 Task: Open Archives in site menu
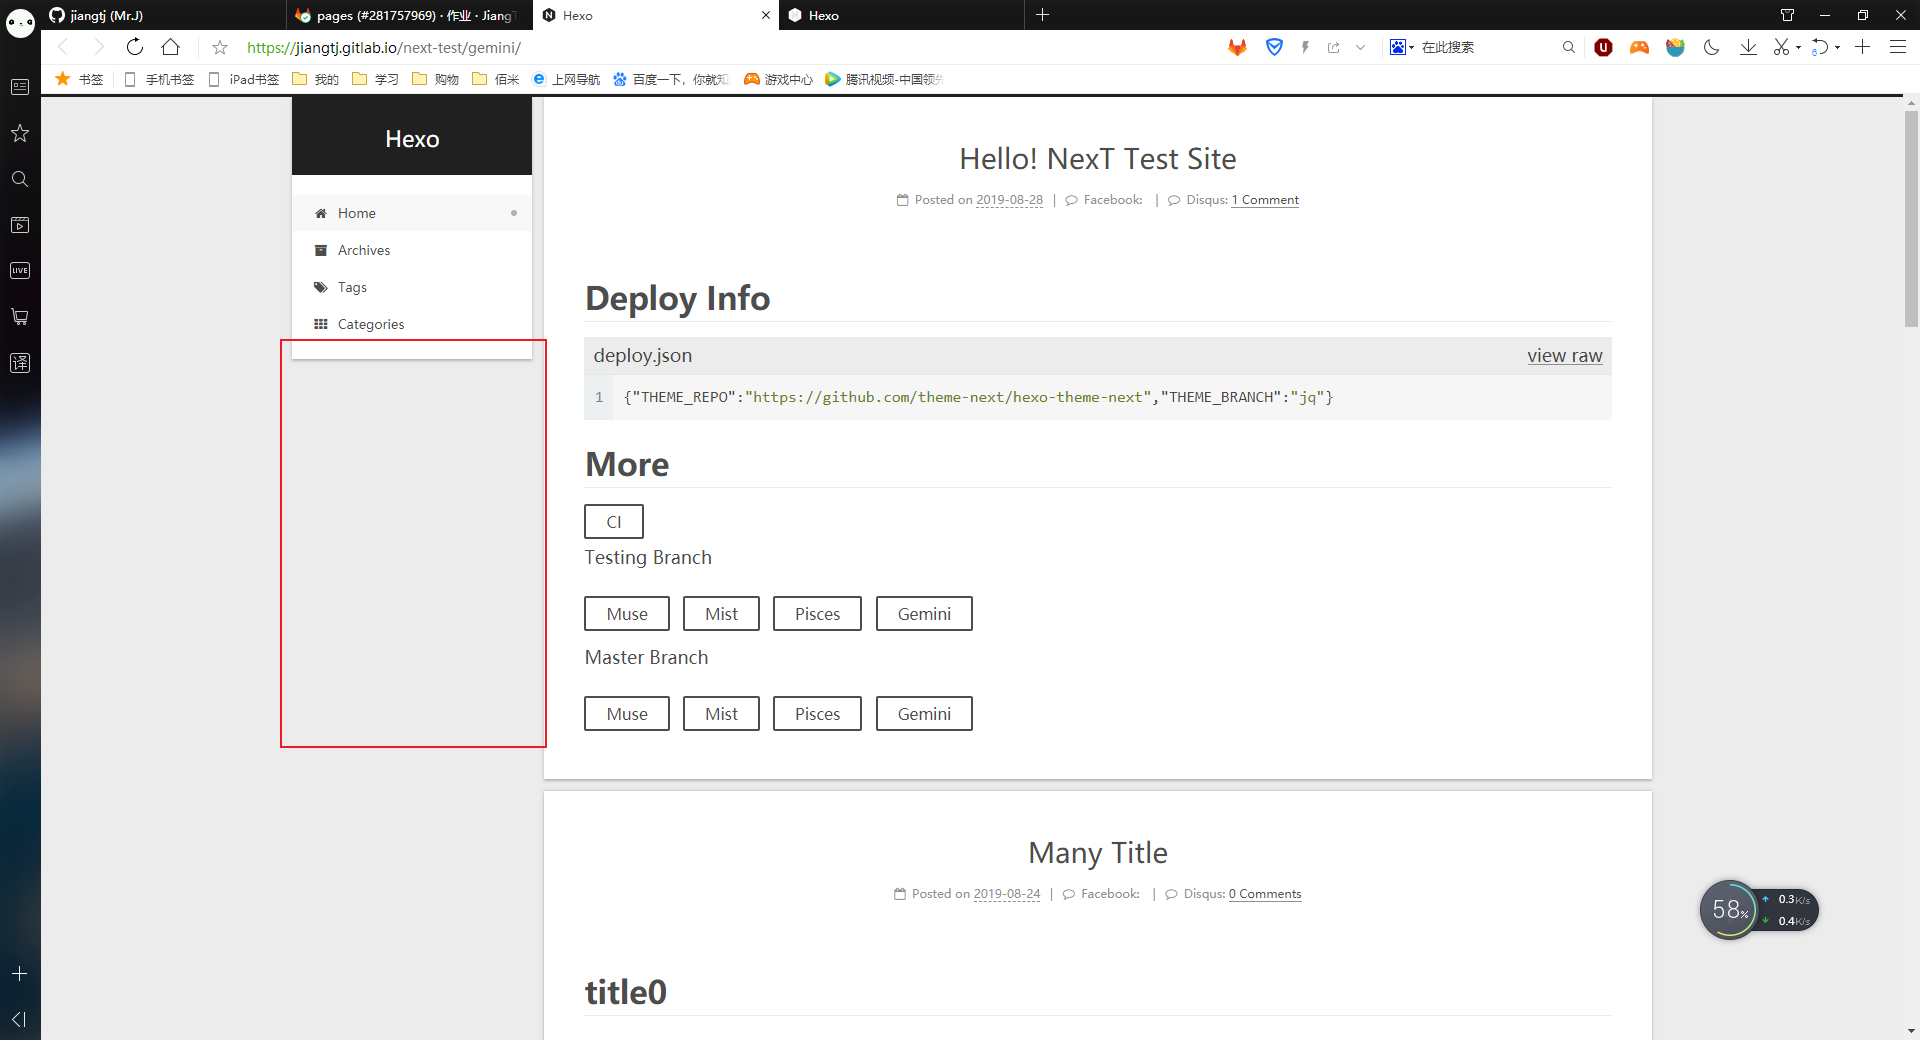412,250
